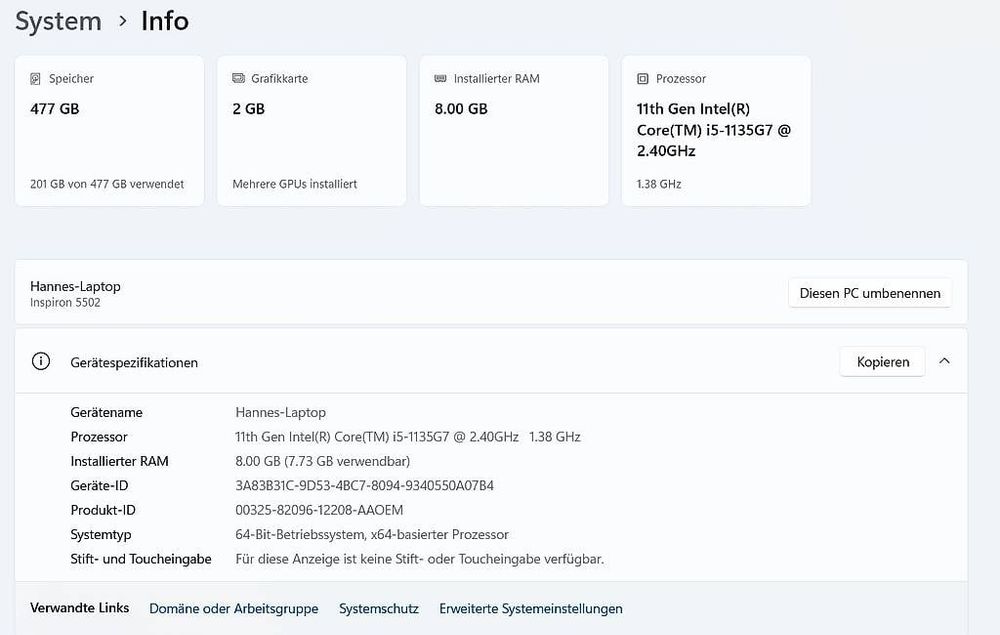
Task: Click '201 GB von 477 GB verwendet' text
Action: [107, 184]
